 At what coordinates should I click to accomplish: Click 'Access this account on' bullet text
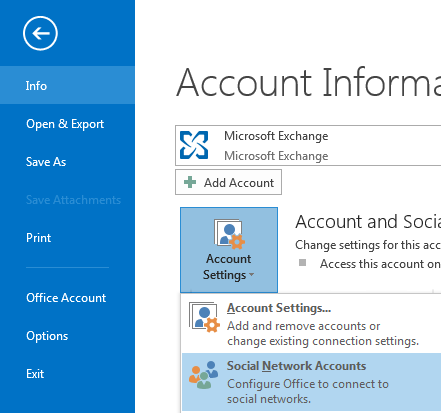(380, 264)
